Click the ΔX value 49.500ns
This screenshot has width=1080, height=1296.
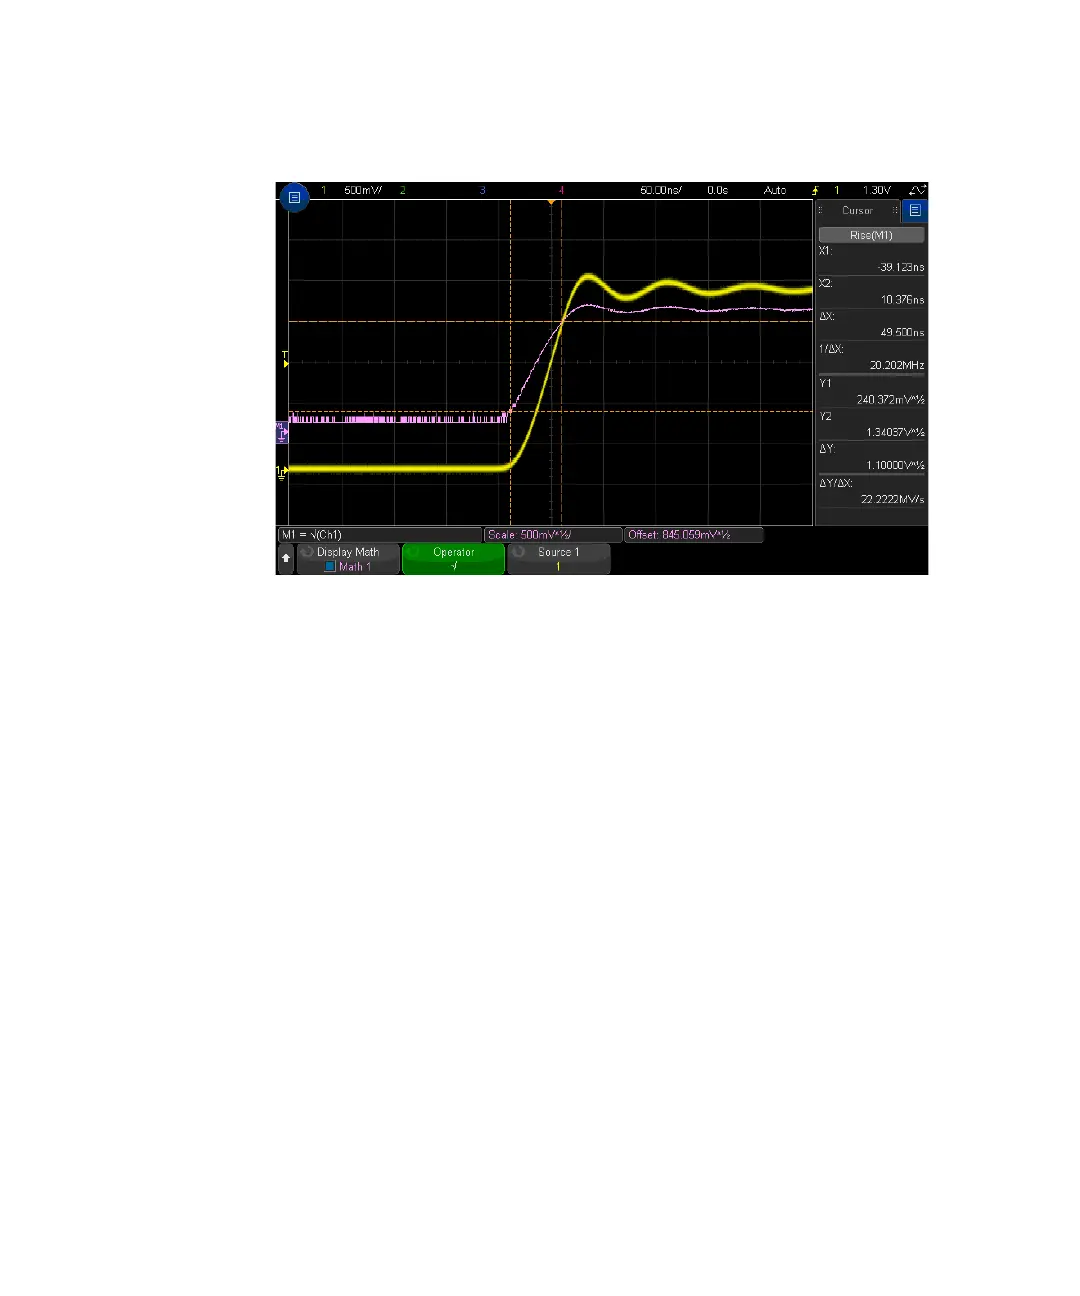[902, 332]
